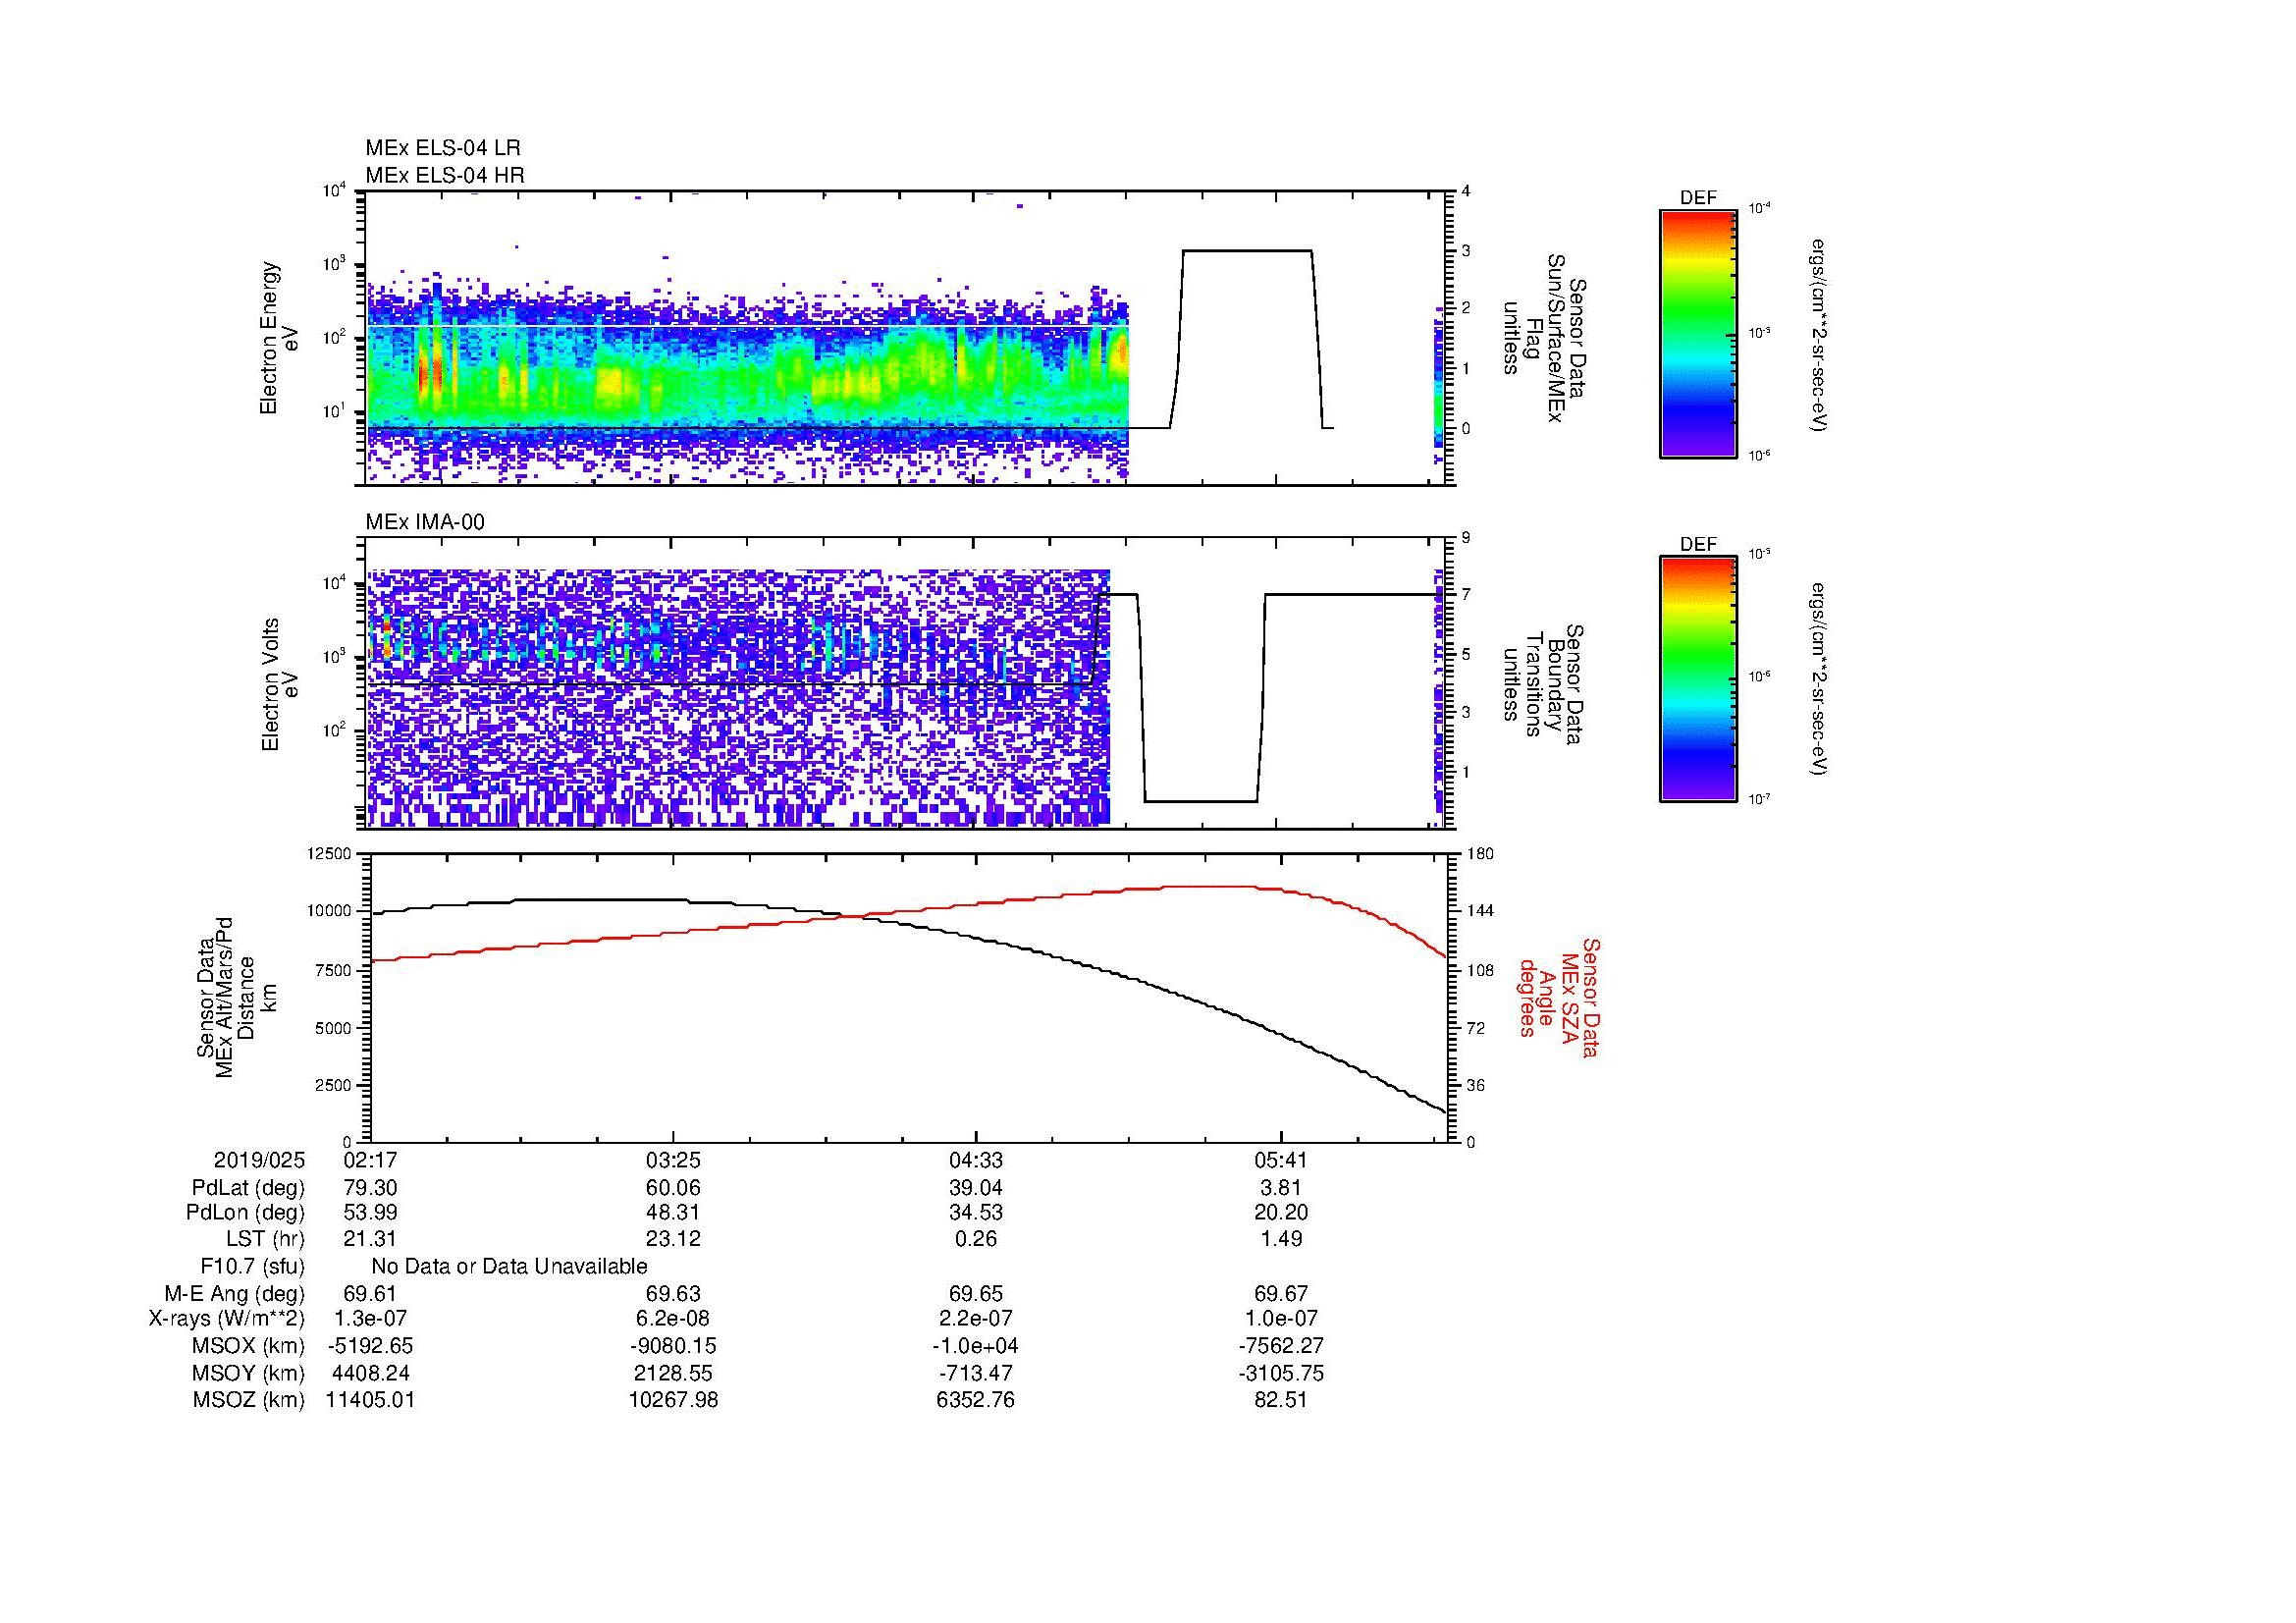Click the 'MSOY (km)' row label
2296x1623 pixels.
(248, 1373)
